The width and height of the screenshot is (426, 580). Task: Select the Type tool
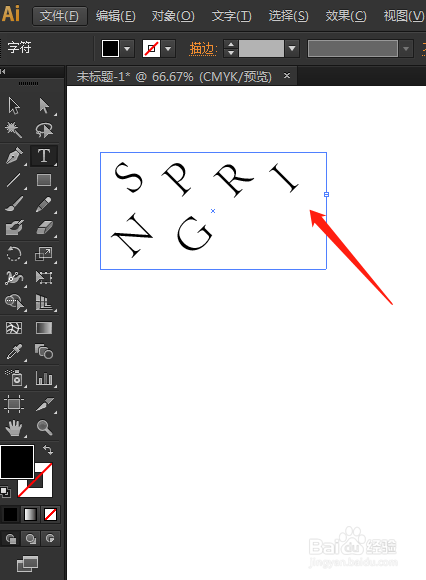(x=44, y=156)
